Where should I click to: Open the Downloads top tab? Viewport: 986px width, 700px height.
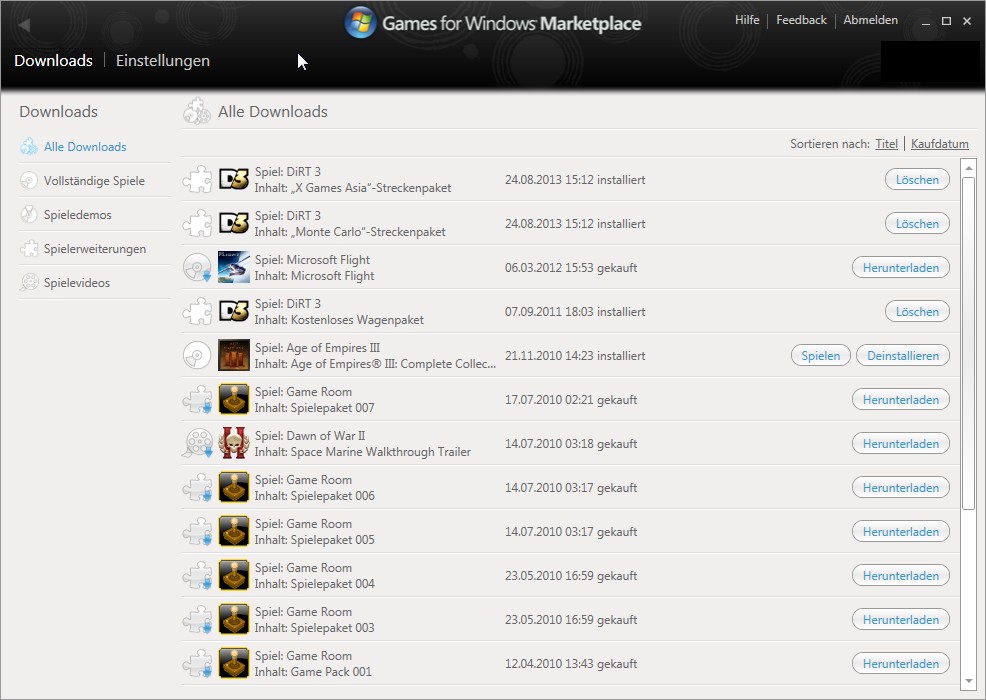tap(53, 60)
